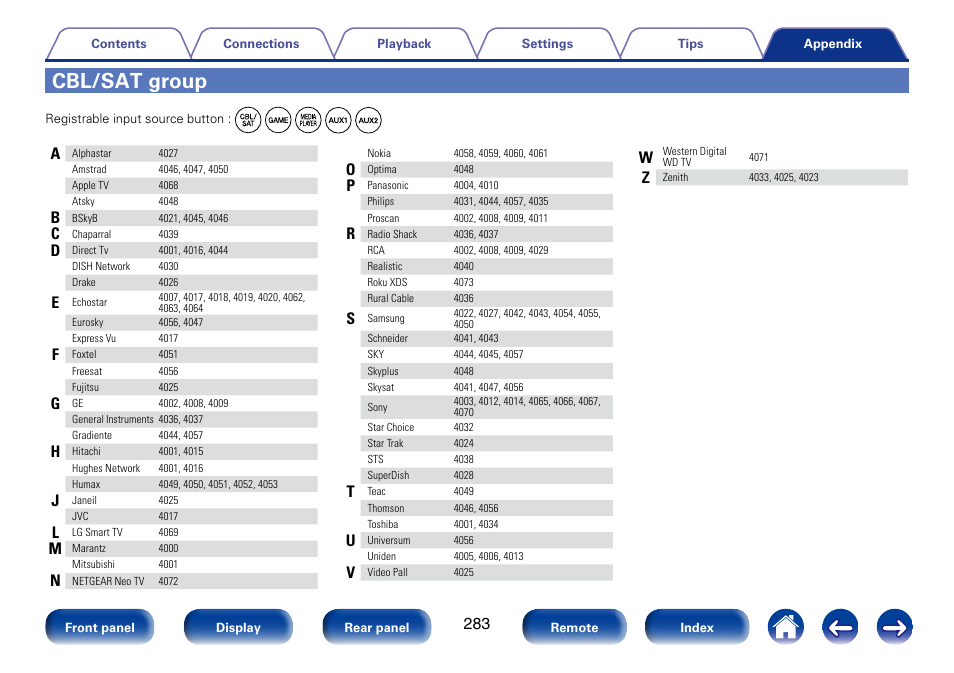Open the Remote page
Image resolution: width=954 pixels, height=673 pixels.
coord(574,627)
